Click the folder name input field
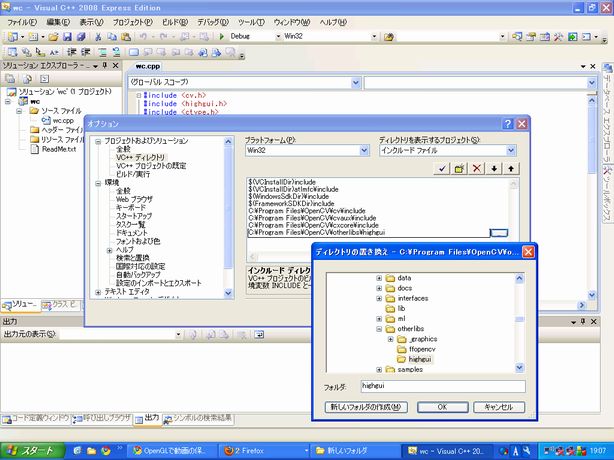The image size is (614, 460). coord(443,386)
